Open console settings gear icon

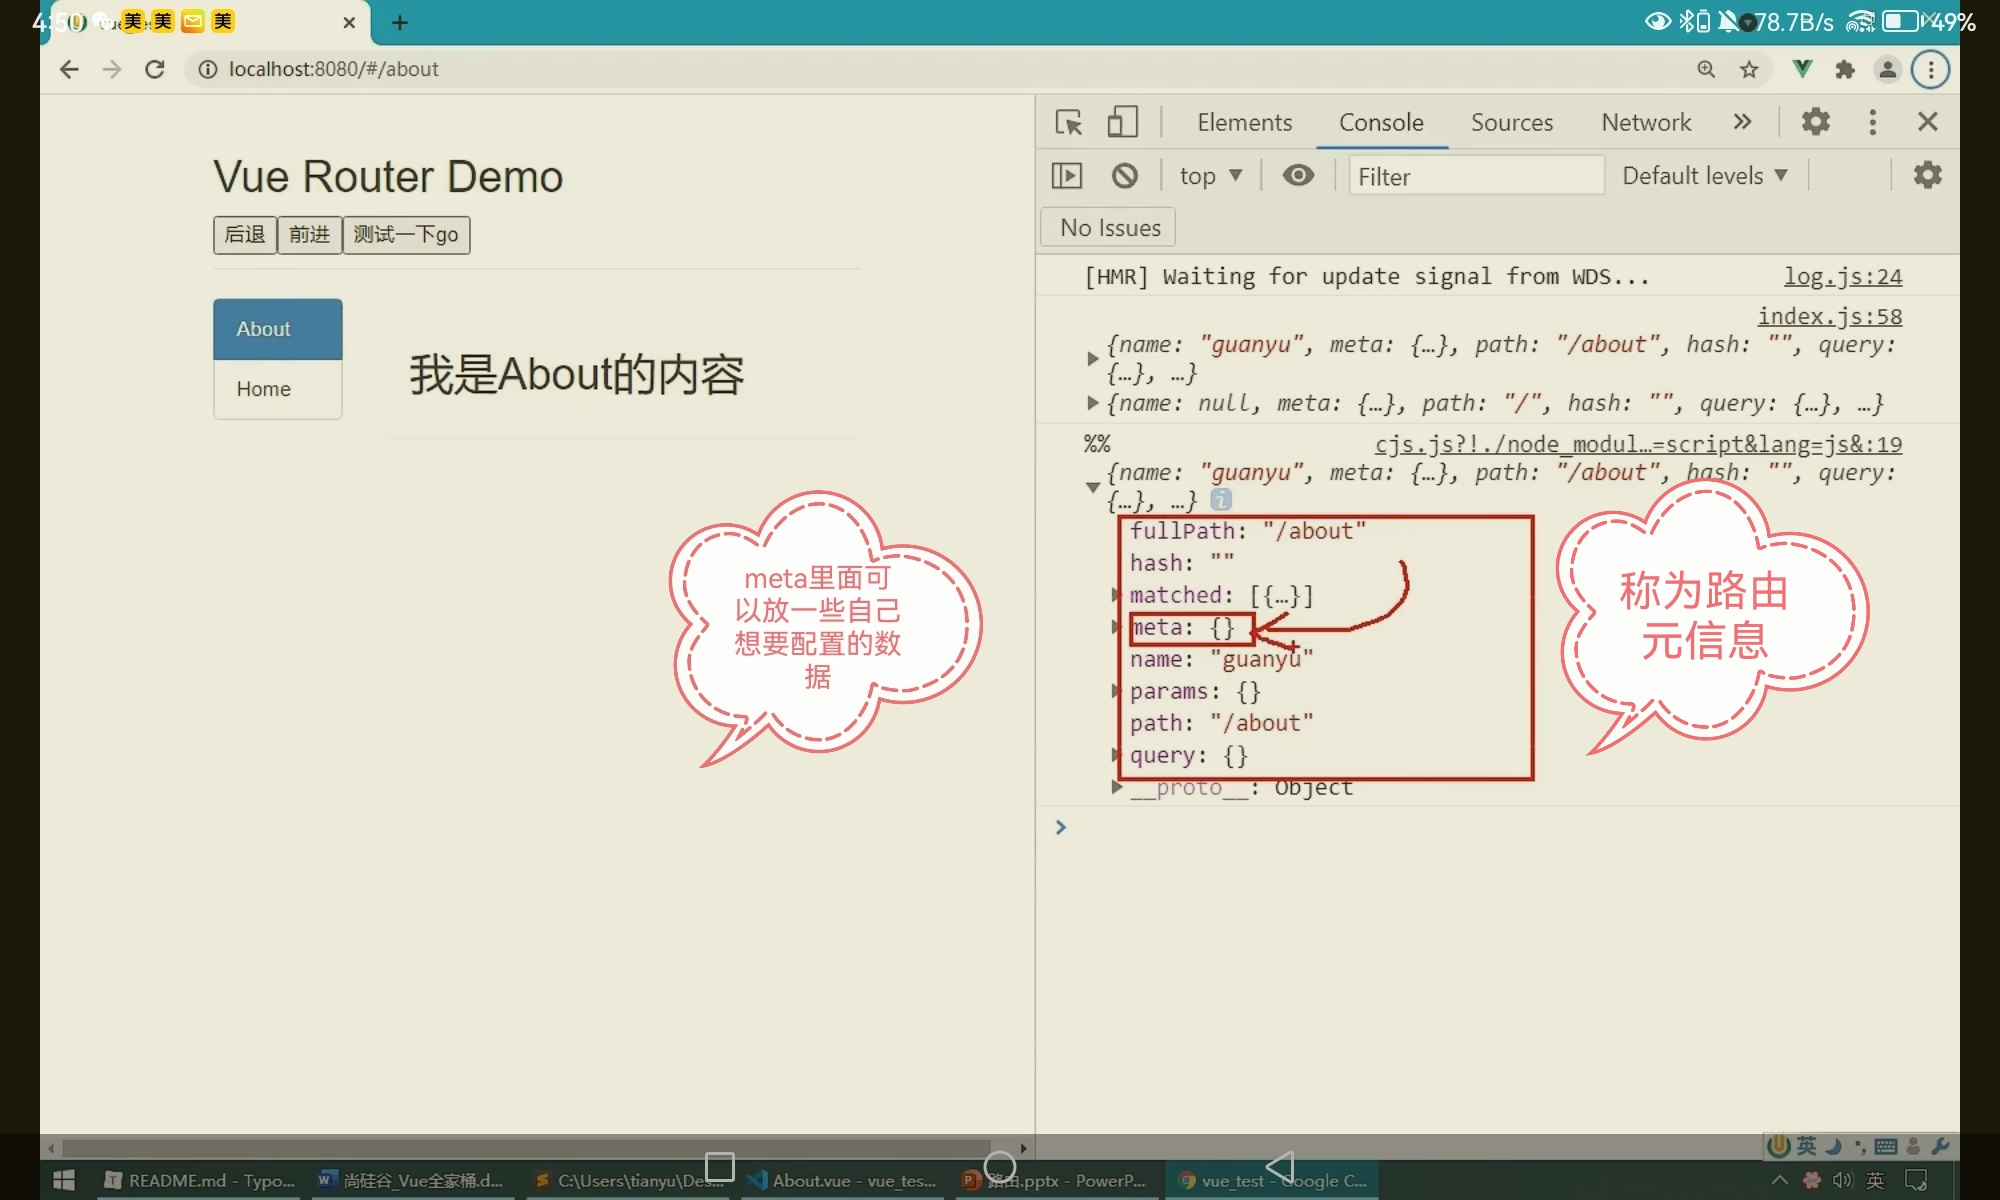(x=1927, y=176)
